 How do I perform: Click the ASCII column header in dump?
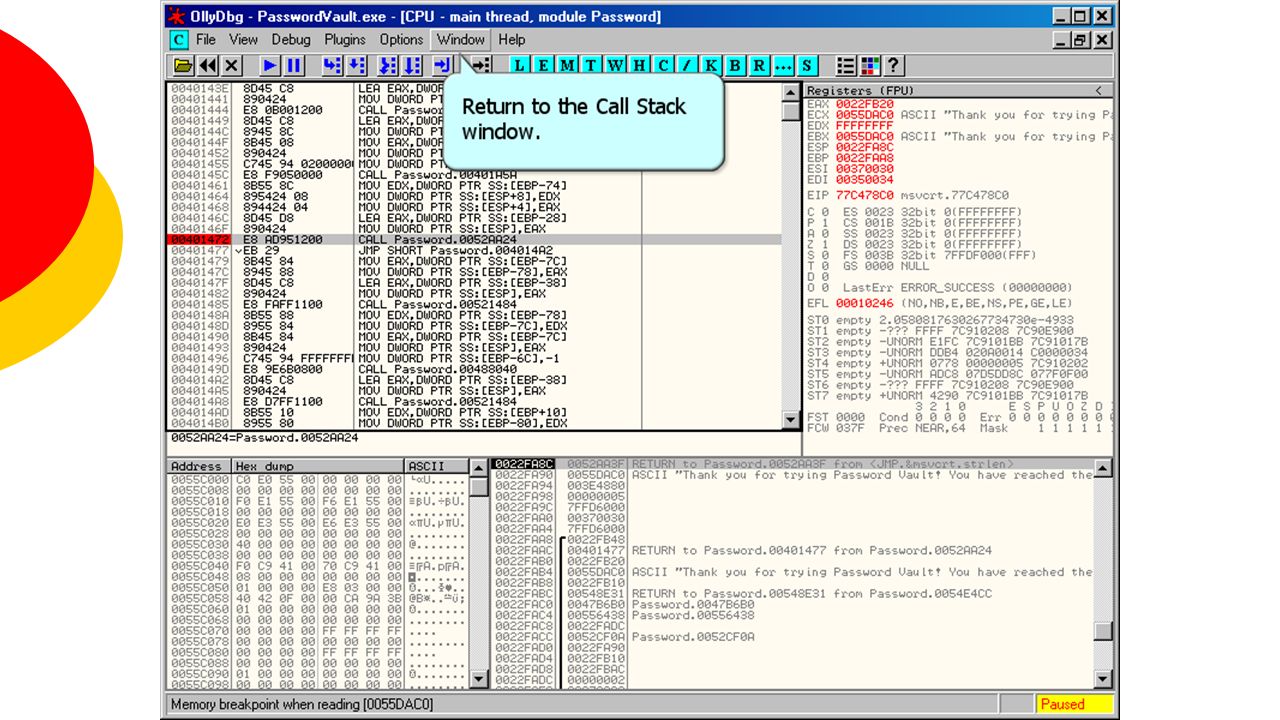[436, 466]
